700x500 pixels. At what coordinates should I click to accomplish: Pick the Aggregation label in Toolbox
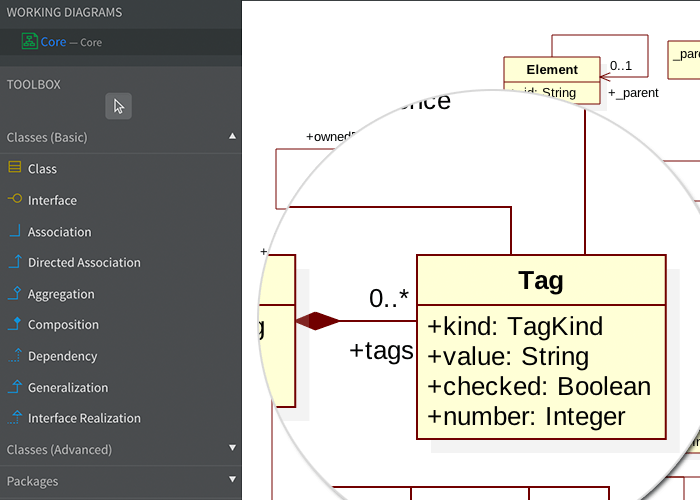point(61,294)
